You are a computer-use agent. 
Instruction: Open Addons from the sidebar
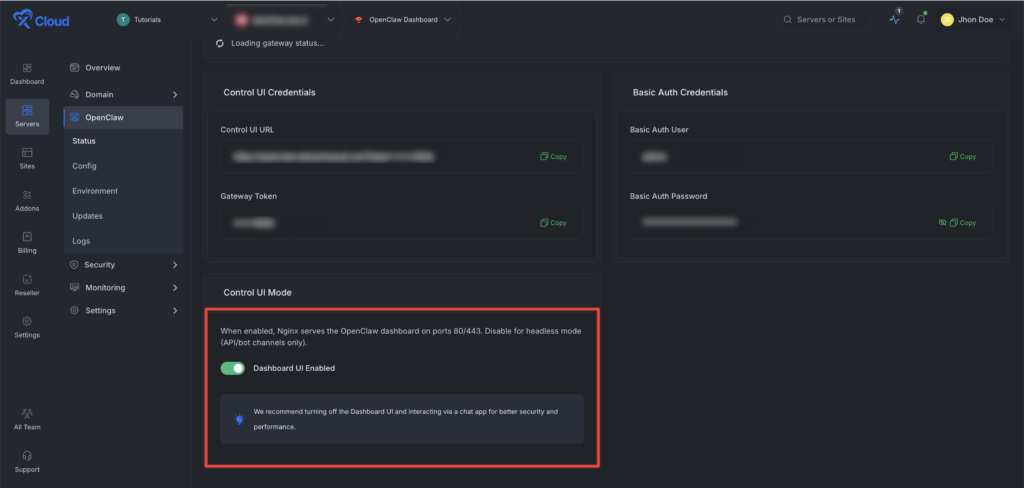[x=27, y=200]
